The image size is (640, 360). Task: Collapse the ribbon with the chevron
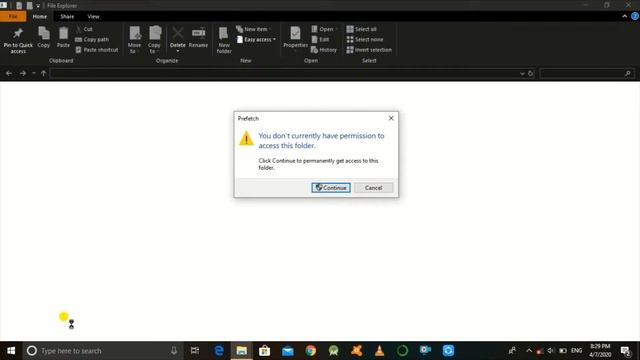[624, 16]
